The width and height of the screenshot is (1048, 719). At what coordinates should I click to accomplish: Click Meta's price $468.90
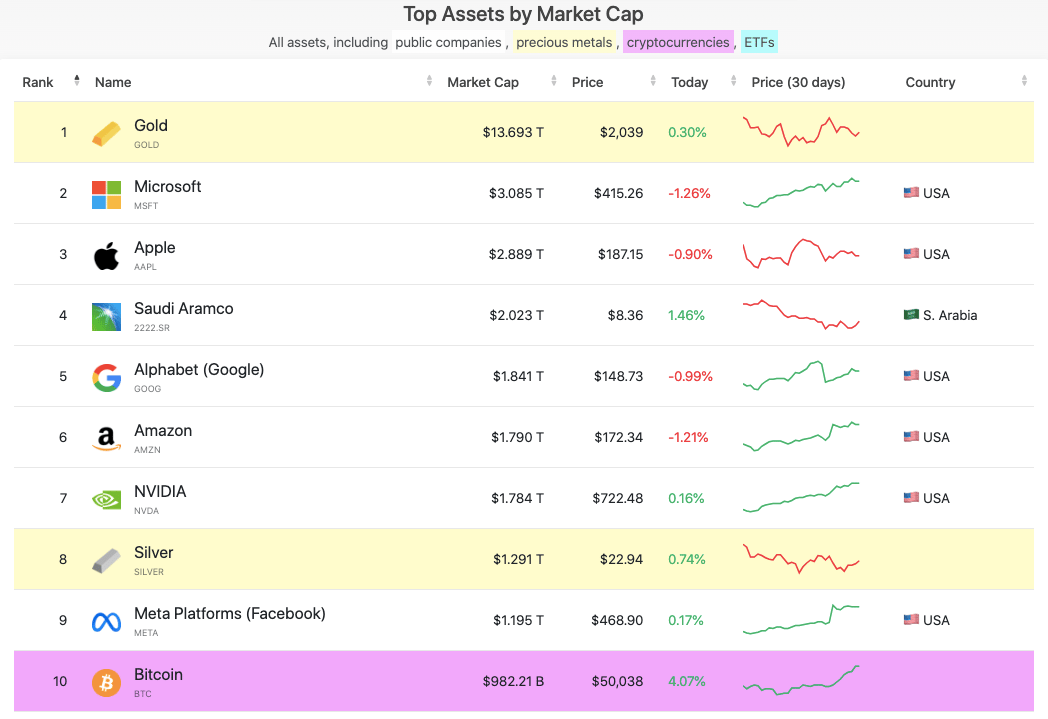617,621
